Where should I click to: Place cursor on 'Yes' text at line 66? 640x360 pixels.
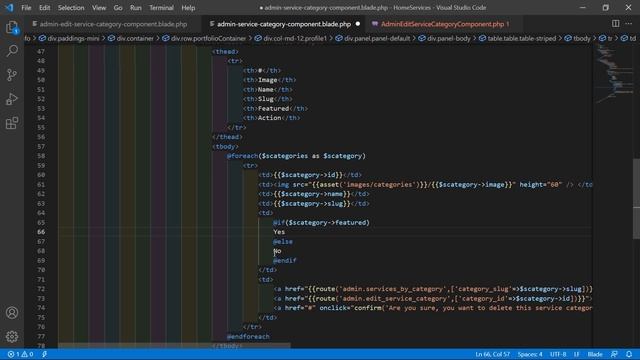279,232
